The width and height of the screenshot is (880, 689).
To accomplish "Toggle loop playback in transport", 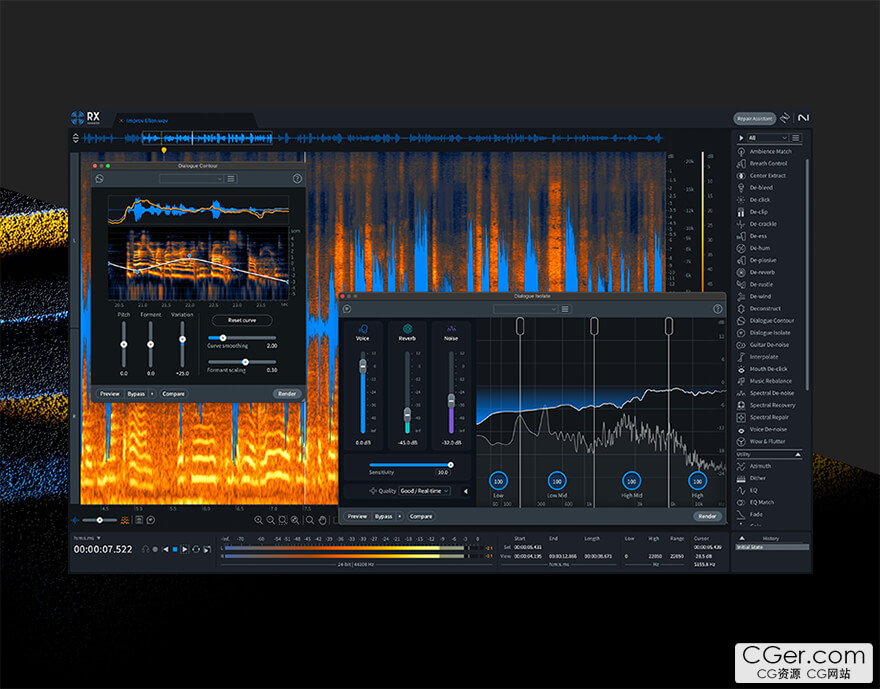I will click(195, 549).
